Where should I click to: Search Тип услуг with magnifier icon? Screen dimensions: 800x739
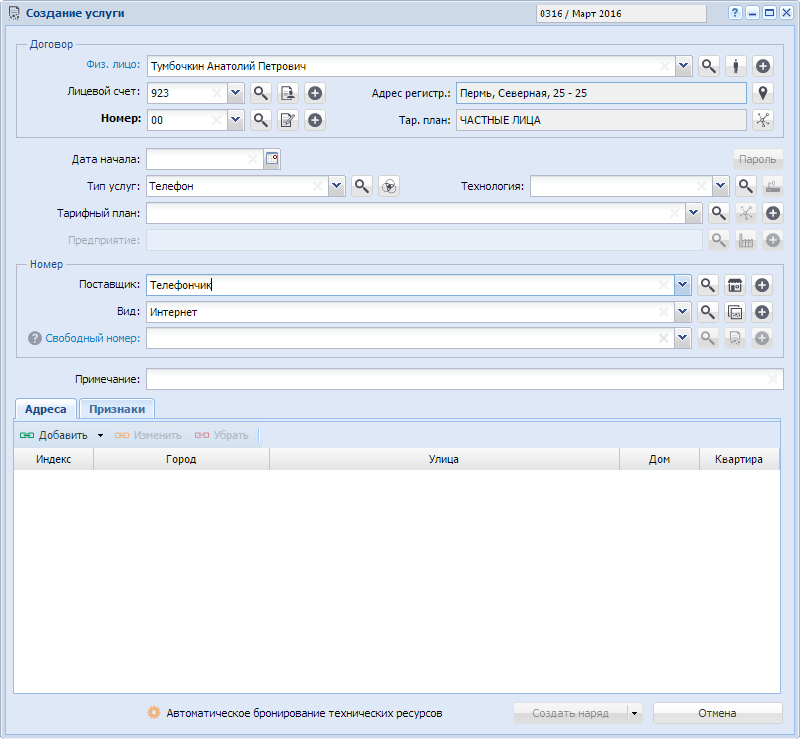coord(362,186)
